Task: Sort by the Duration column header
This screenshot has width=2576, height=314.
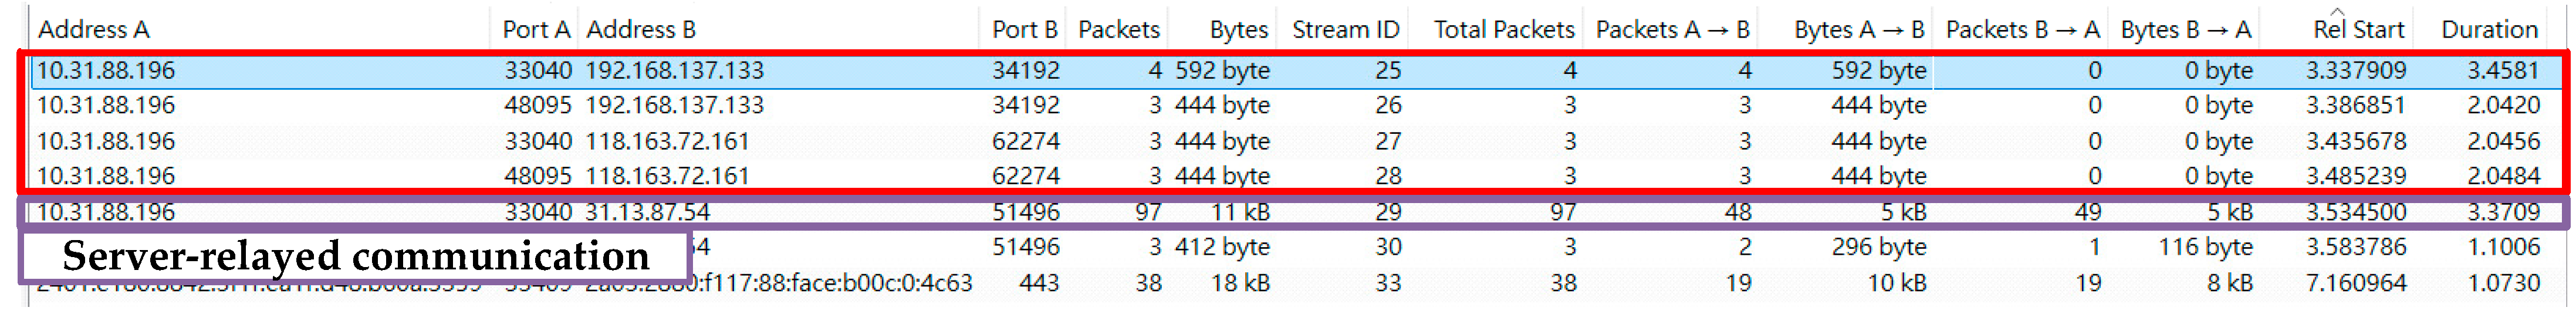Action: coord(2489,30)
